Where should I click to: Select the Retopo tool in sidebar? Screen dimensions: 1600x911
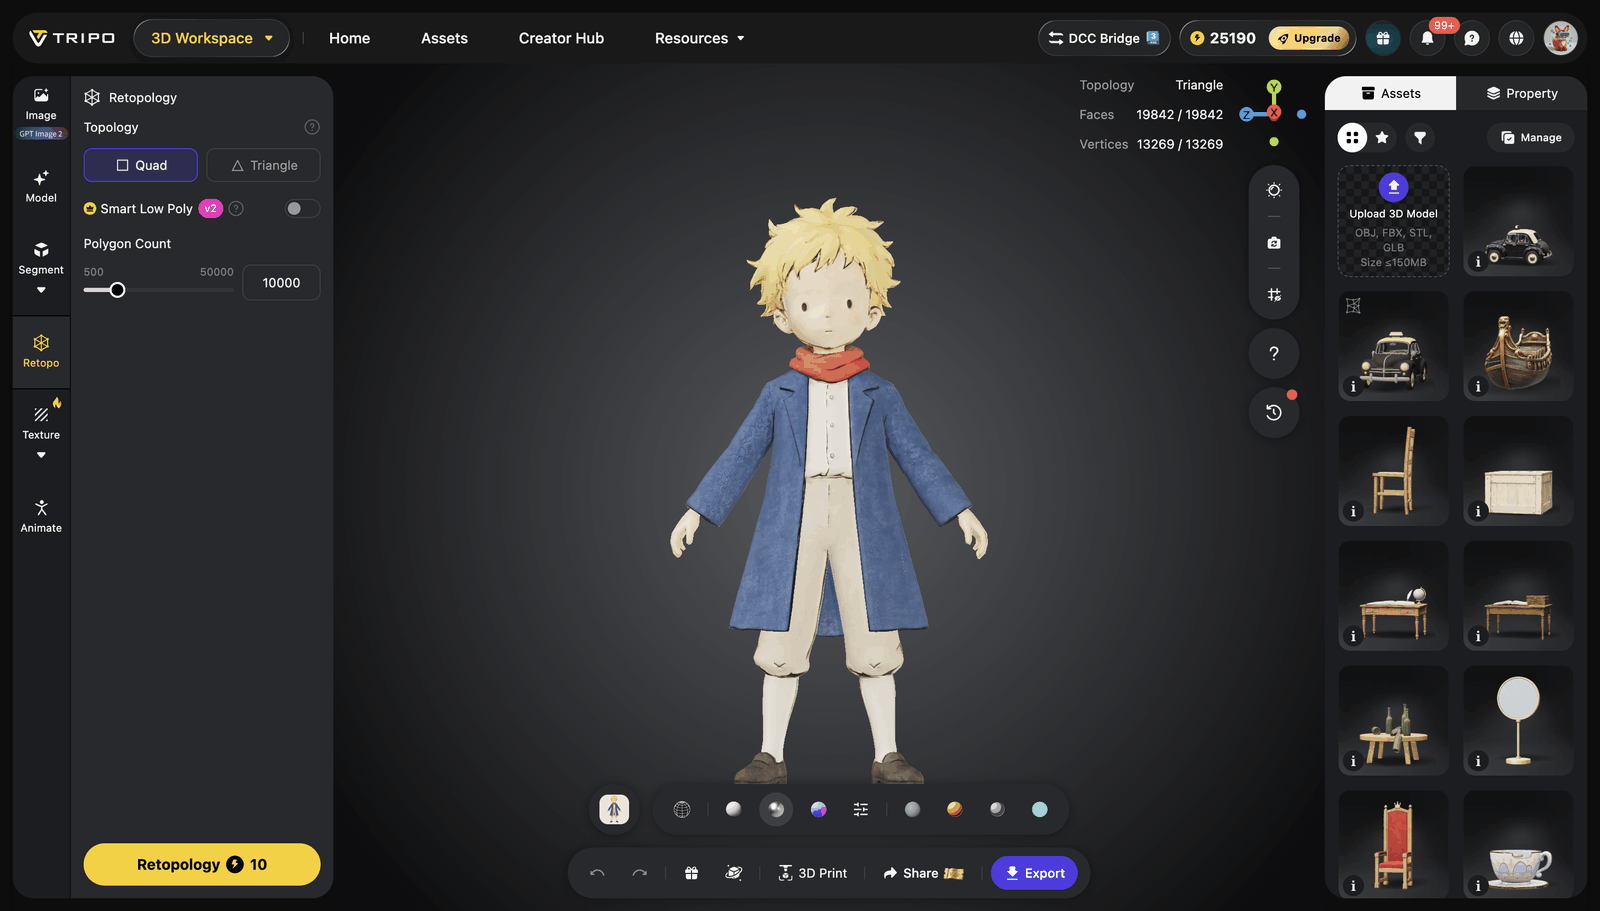coord(41,351)
